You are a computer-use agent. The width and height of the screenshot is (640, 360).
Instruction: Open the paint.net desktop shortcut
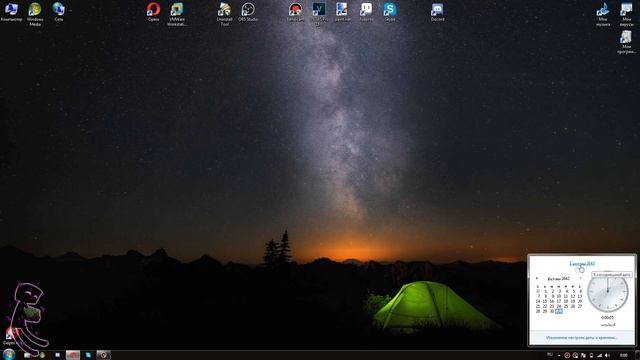(x=342, y=11)
